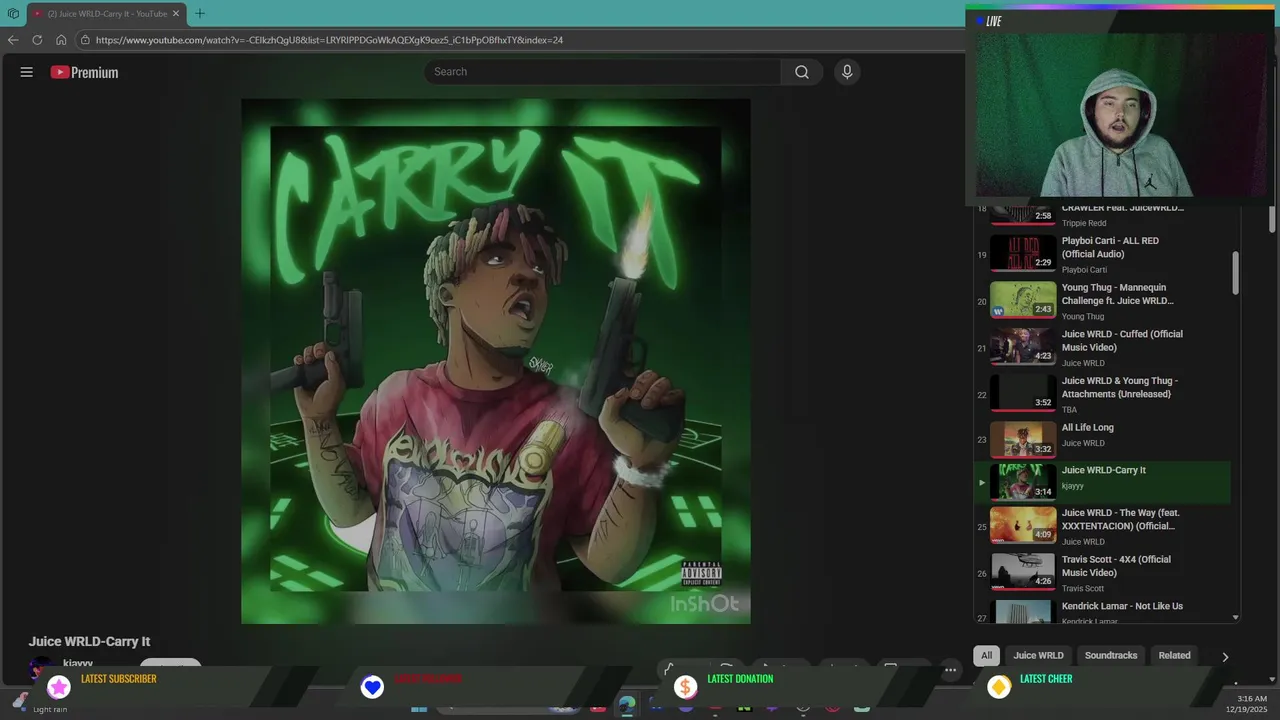This screenshot has height=720, width=1280.
Task: Open Attachments (Unreleased) thumbnail
Action: pos(1023,393)
